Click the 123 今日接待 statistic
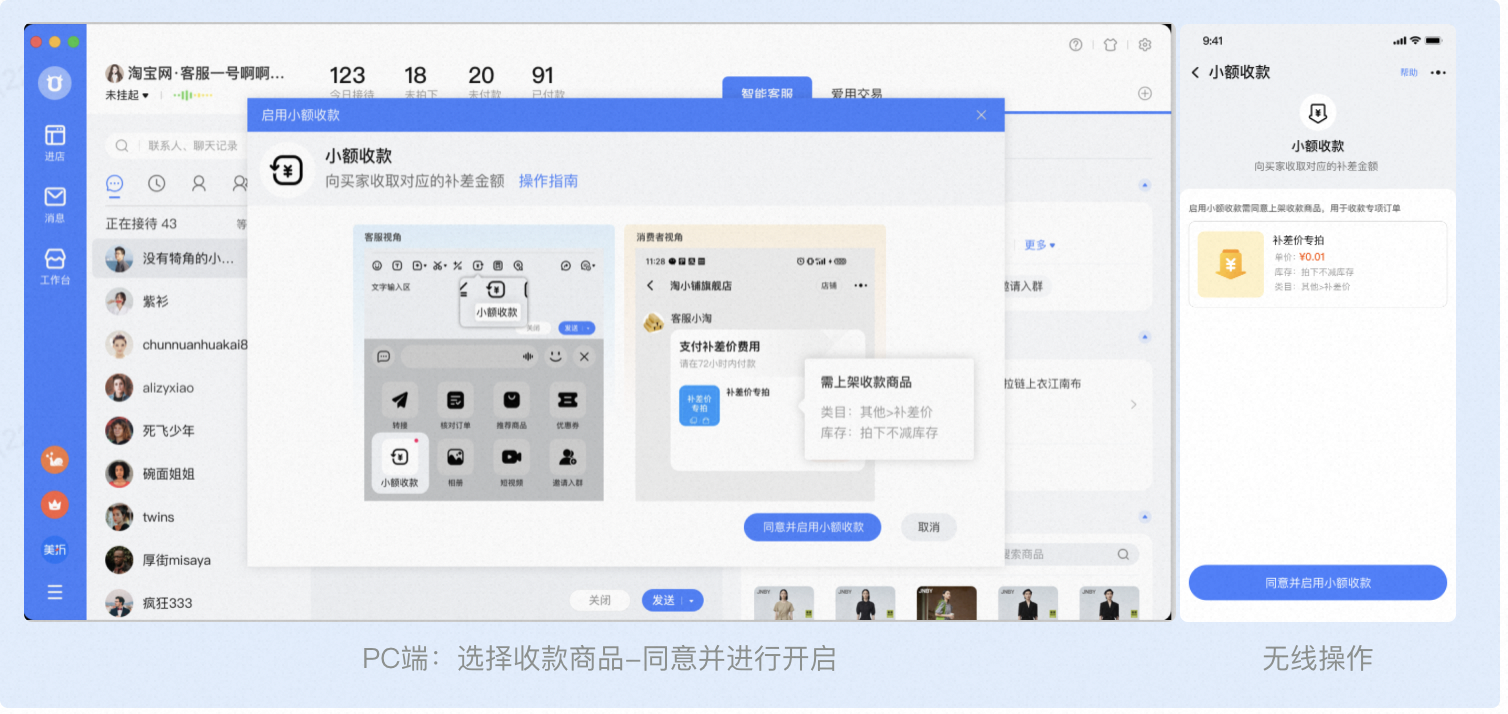Viewport: 1508px width, 714px height. pyautogui.click(x=350, y=82)
